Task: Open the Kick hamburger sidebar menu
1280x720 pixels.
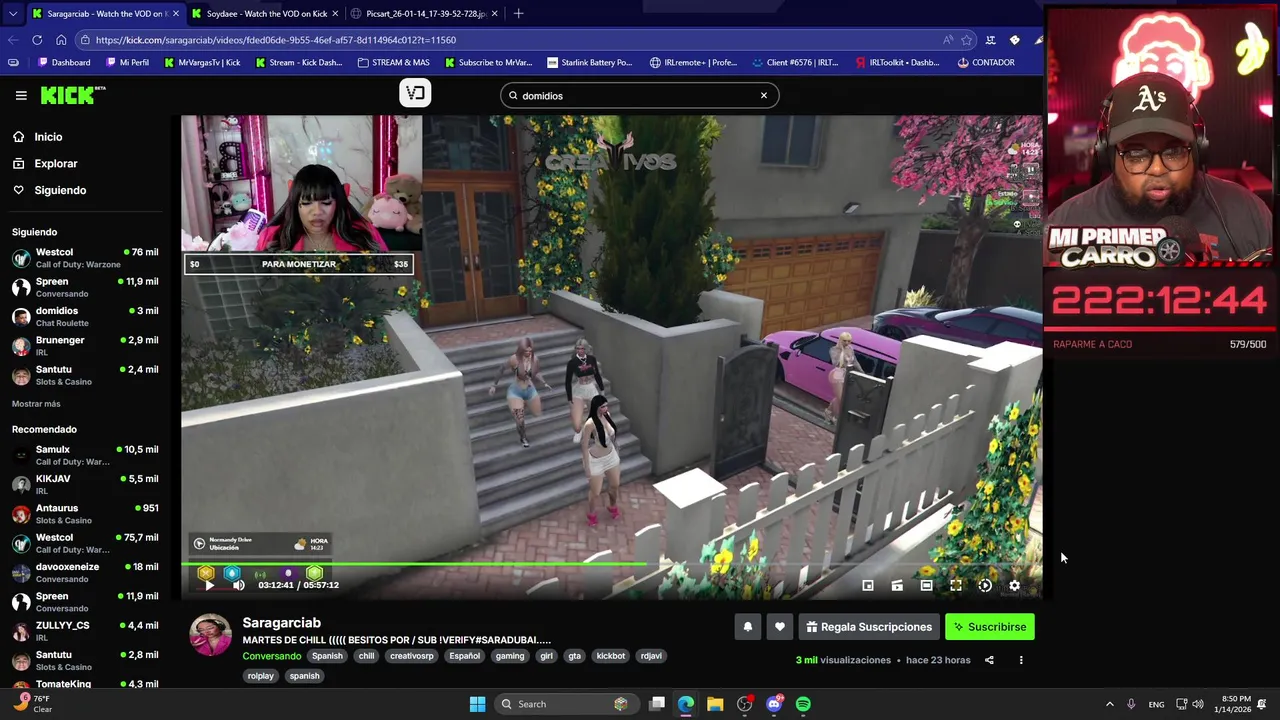Action: click(x=21, y=95)
